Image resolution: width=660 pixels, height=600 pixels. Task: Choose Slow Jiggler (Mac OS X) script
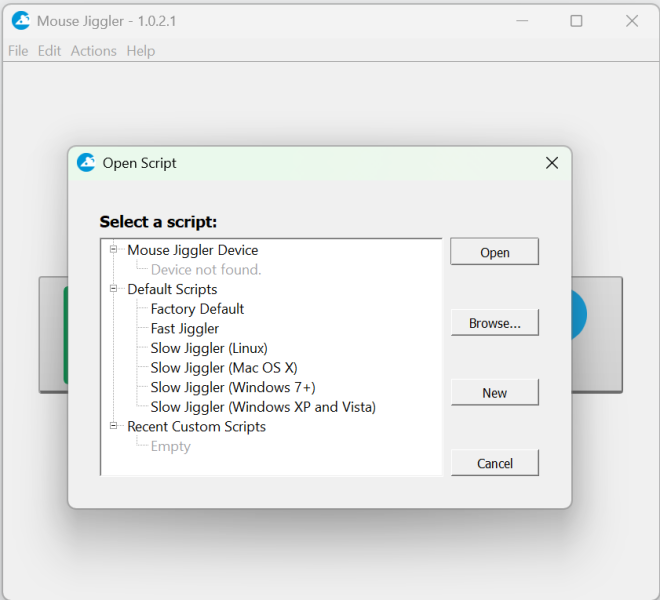click(x=223, y=368)
